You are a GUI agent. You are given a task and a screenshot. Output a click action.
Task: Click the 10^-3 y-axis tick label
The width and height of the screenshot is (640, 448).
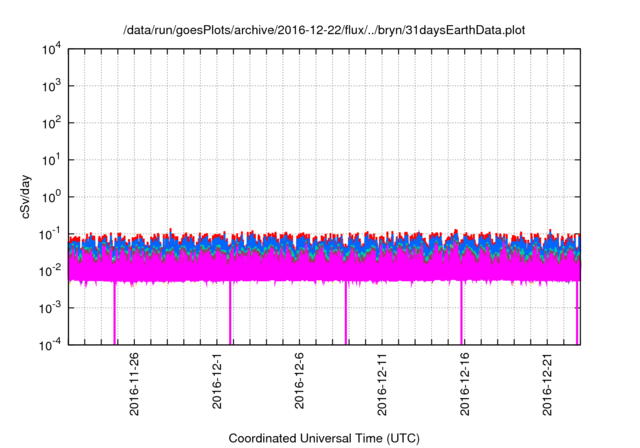50,307
